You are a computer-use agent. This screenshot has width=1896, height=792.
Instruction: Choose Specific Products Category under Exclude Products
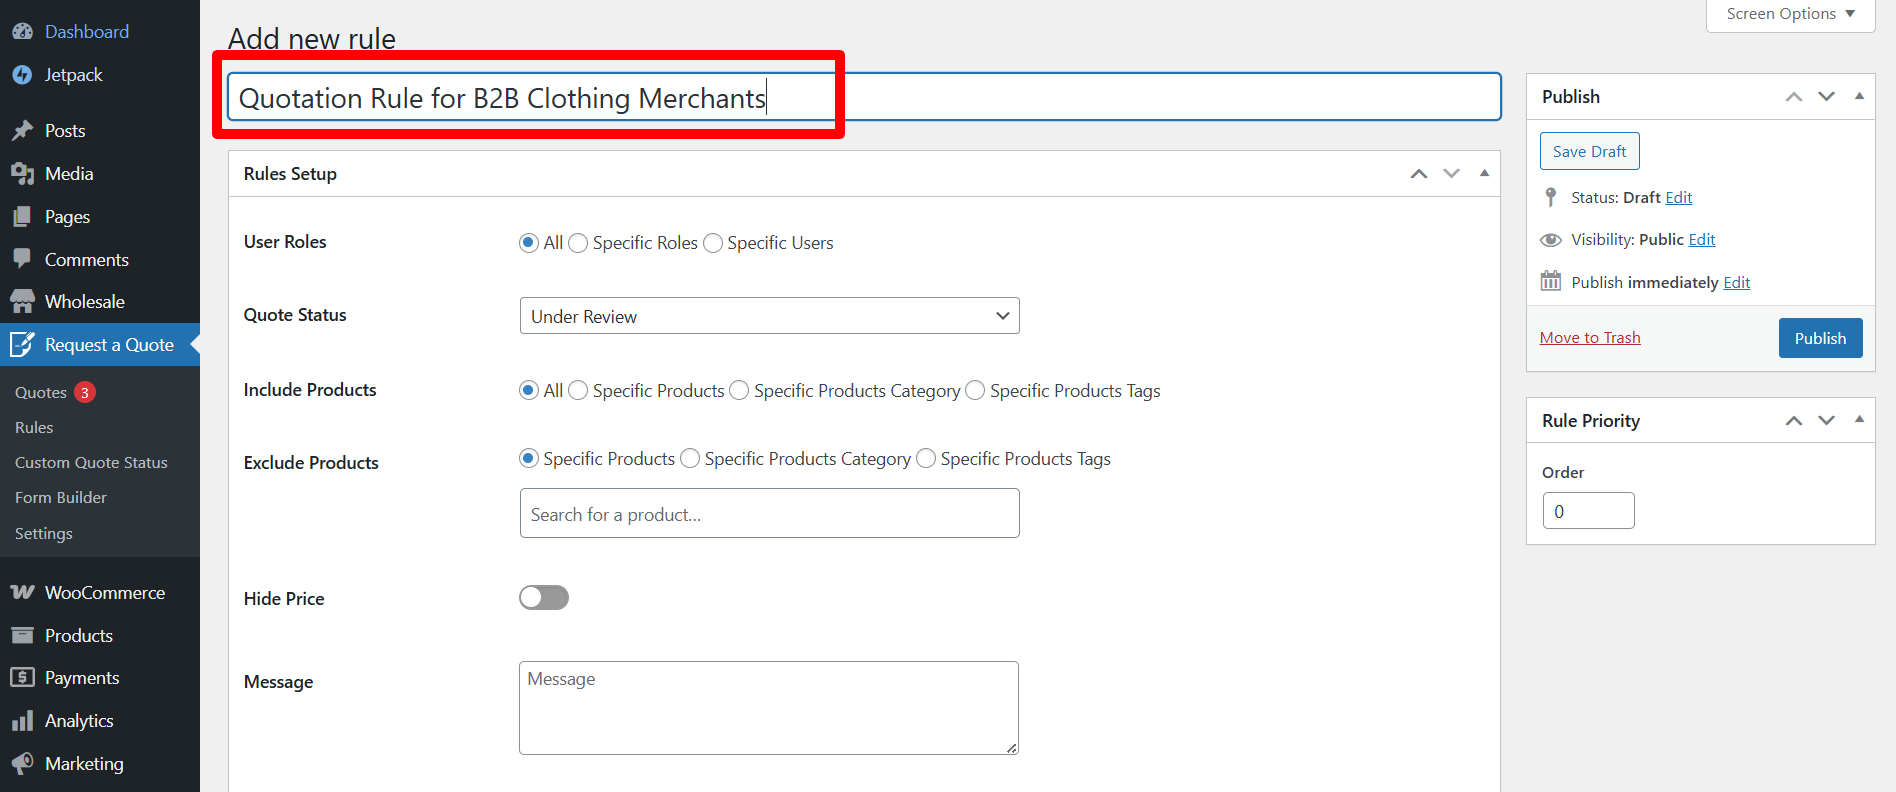pyautogui.click(x=690, y=458)
